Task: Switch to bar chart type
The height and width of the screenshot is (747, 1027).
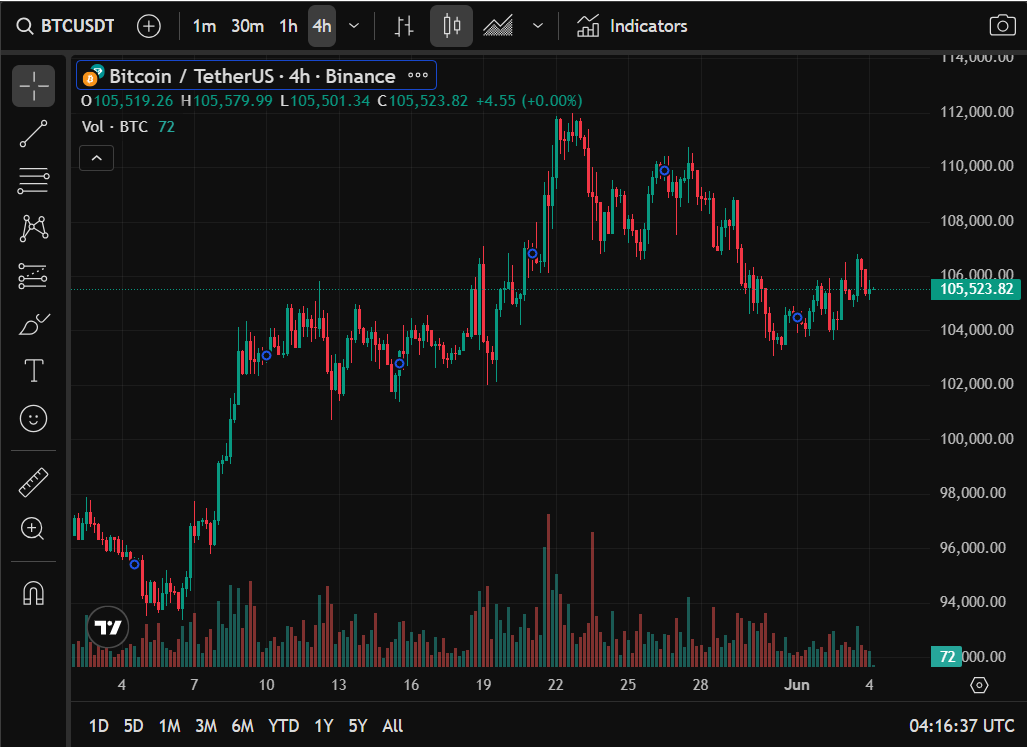Action: 404,26
